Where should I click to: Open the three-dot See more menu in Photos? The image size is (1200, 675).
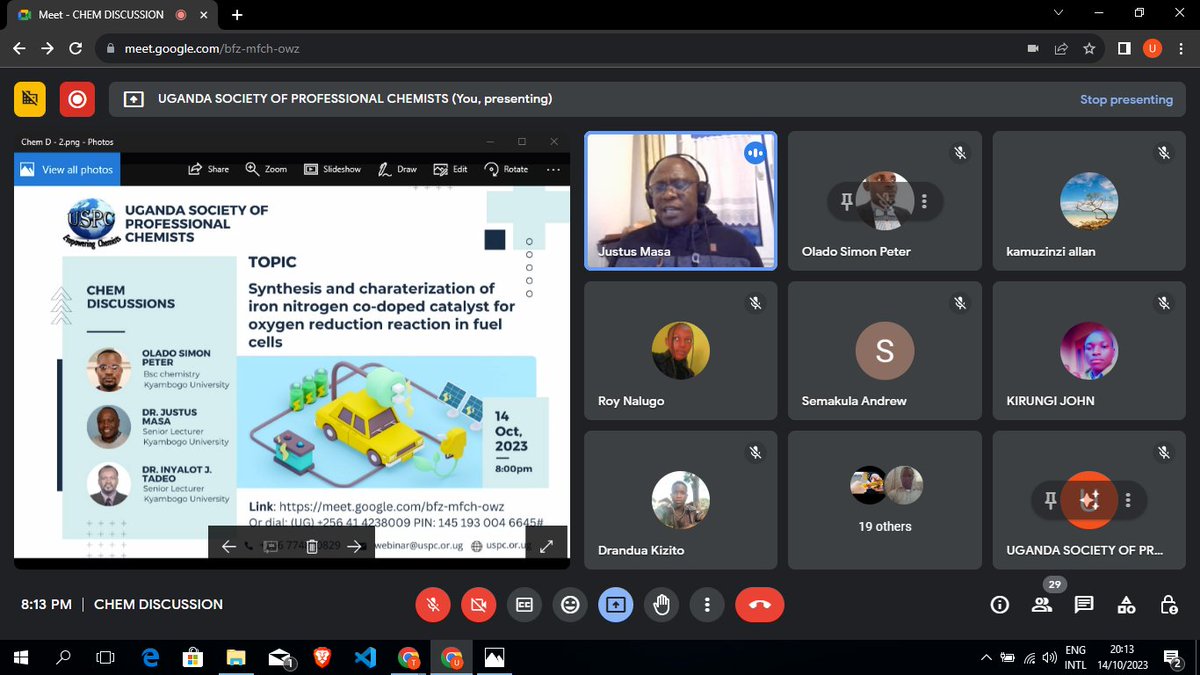(553, 169)
